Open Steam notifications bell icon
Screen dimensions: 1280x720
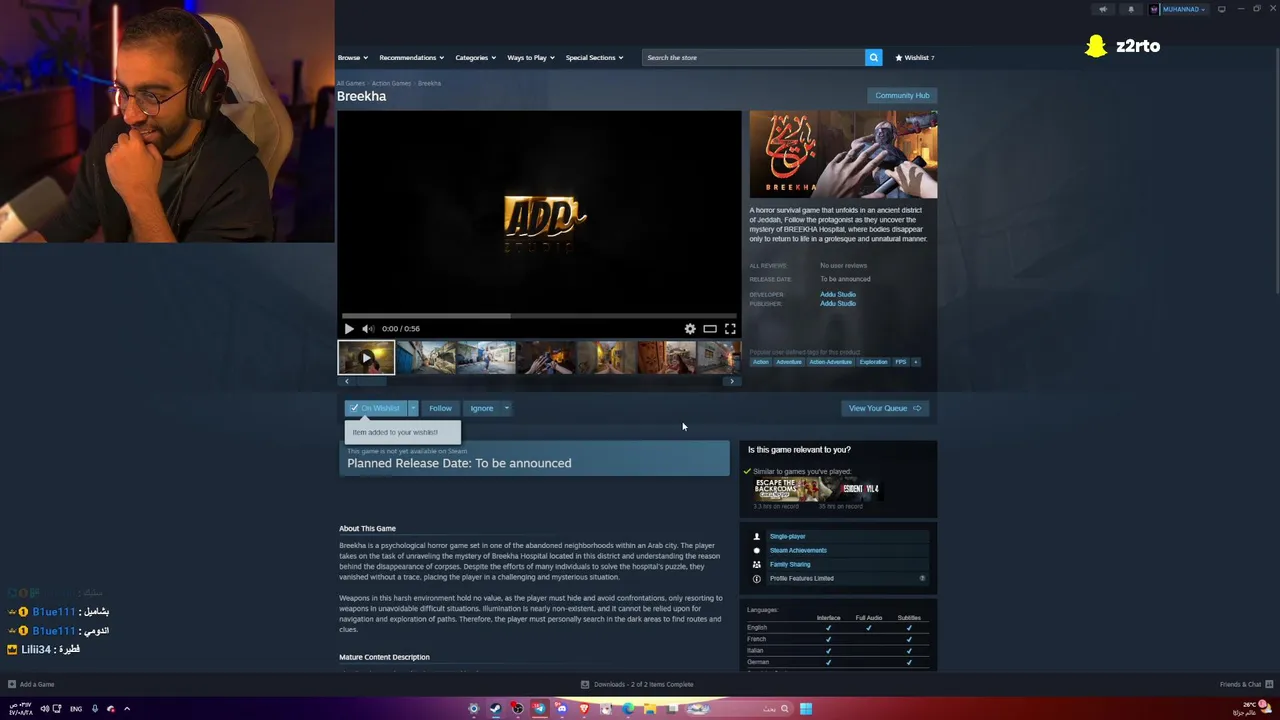[x=1131, y=9]
